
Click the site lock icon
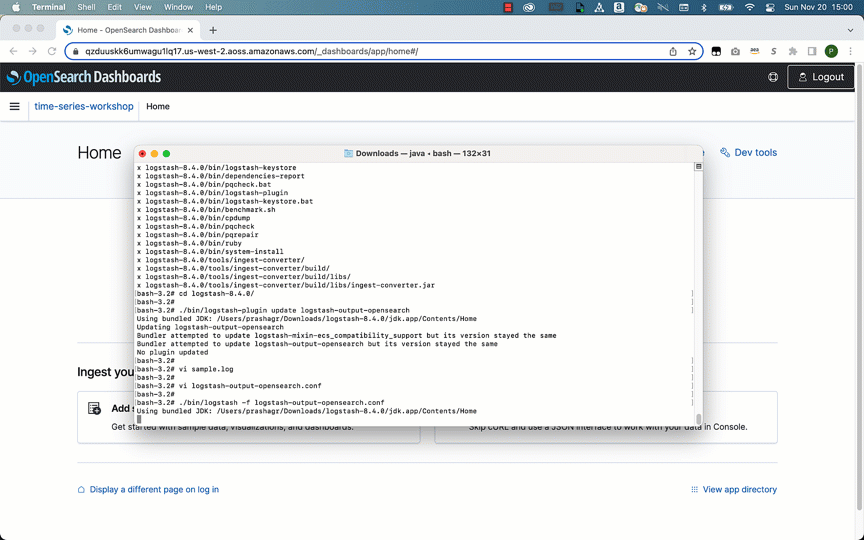(x=75, y=51)
